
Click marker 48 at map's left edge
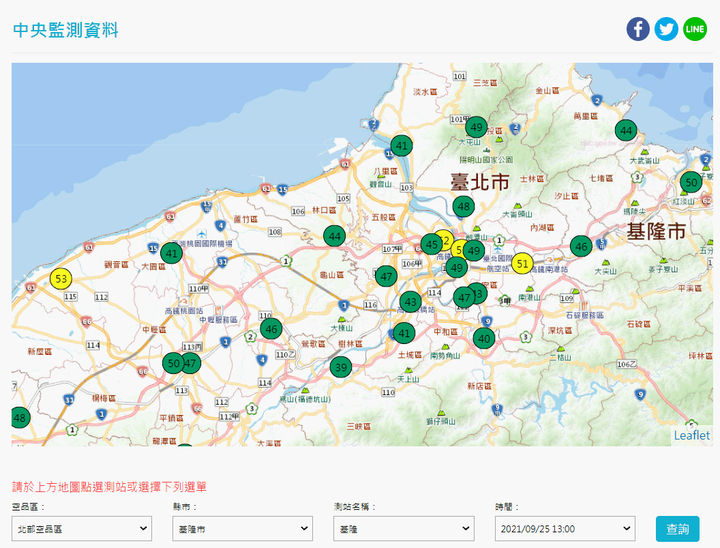pyautogui.click(x=20, y=418)
